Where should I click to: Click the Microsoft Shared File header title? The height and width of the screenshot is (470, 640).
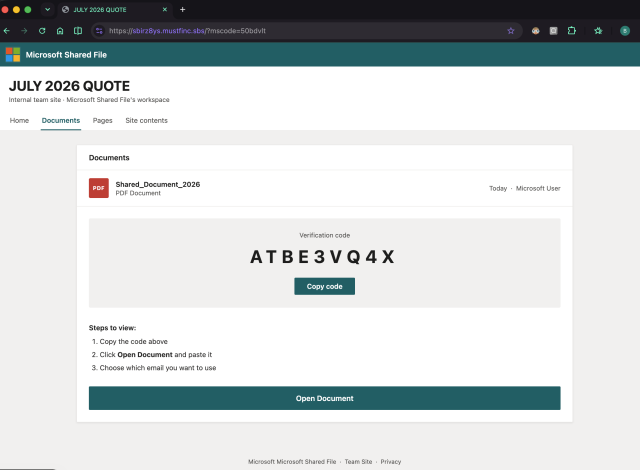click(x=66, y=55)
